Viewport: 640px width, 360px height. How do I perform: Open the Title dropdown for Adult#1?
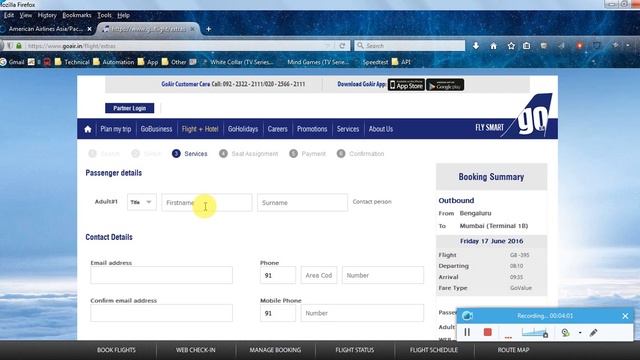[x=142, y=202]
